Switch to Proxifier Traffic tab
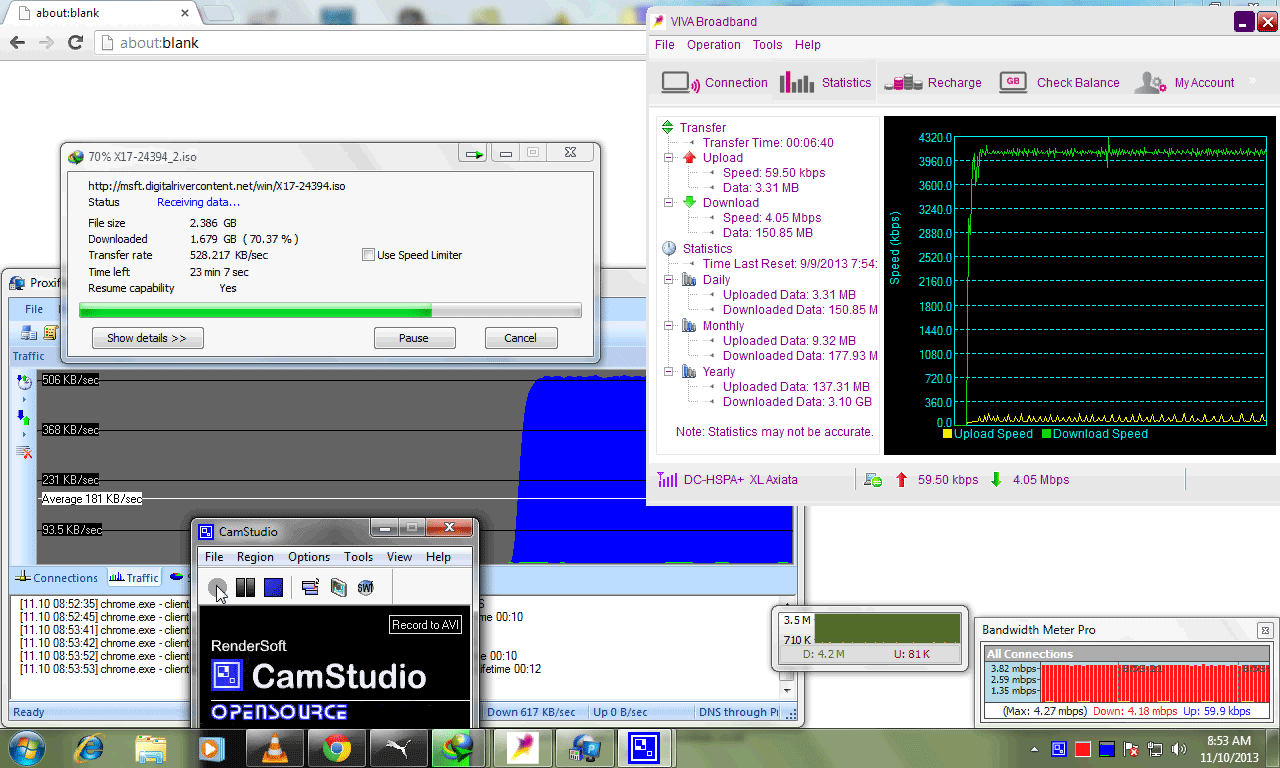Viewport: 1280px width, 768px height. (134, 577)
